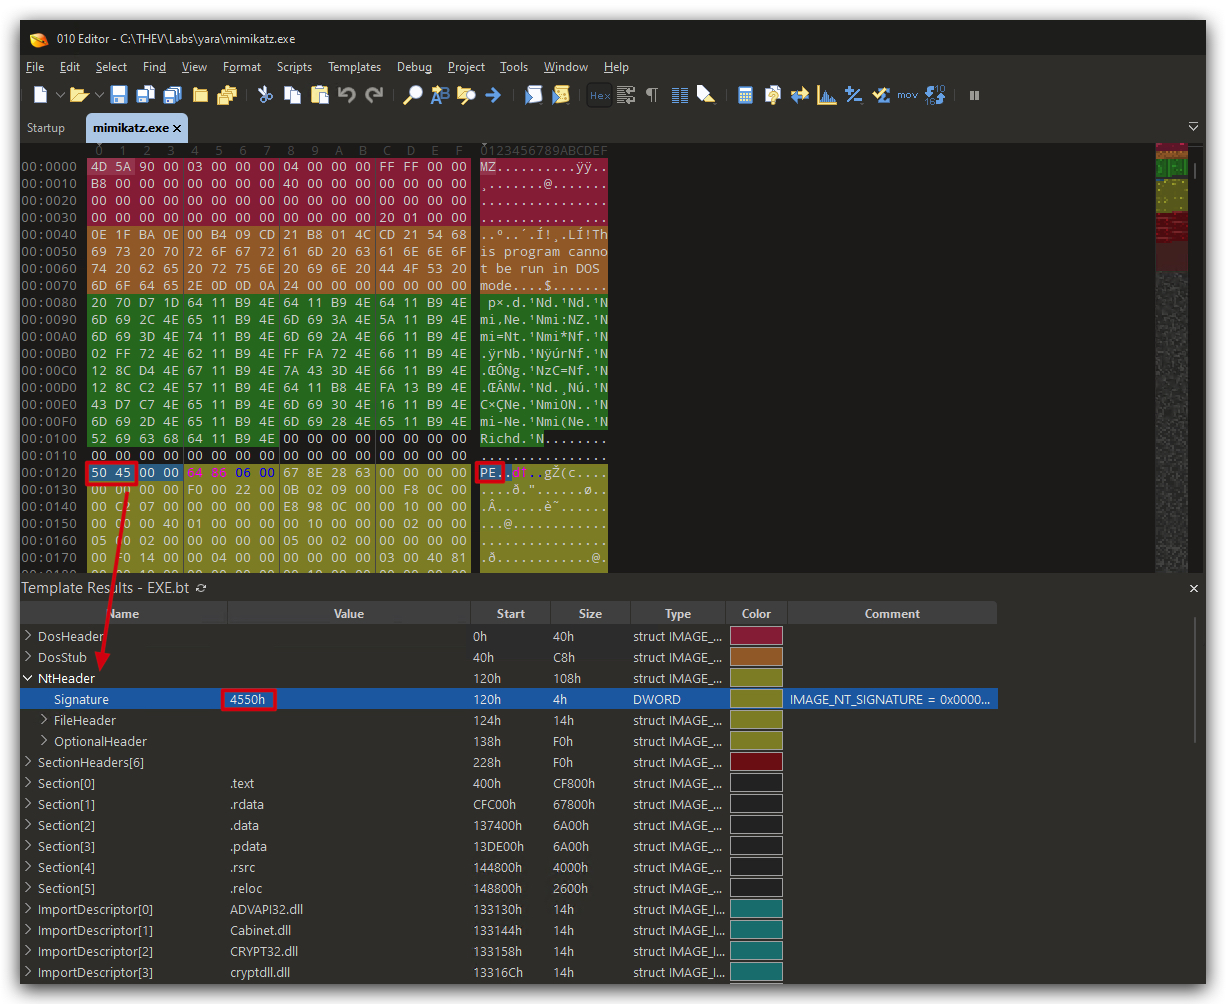Expand the OptionalHeader struct

(44, 741)
